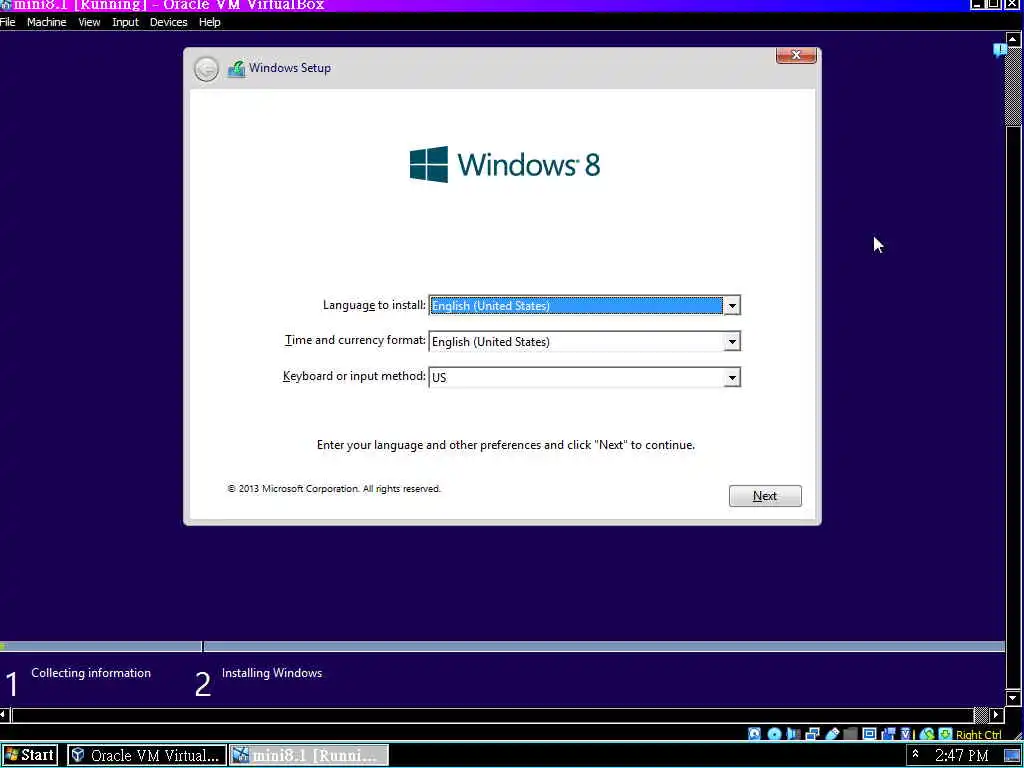Screen dimensions: 1024x768
Task: Click the Windows Setup back arrow
Action: click(x=206, y=69)
